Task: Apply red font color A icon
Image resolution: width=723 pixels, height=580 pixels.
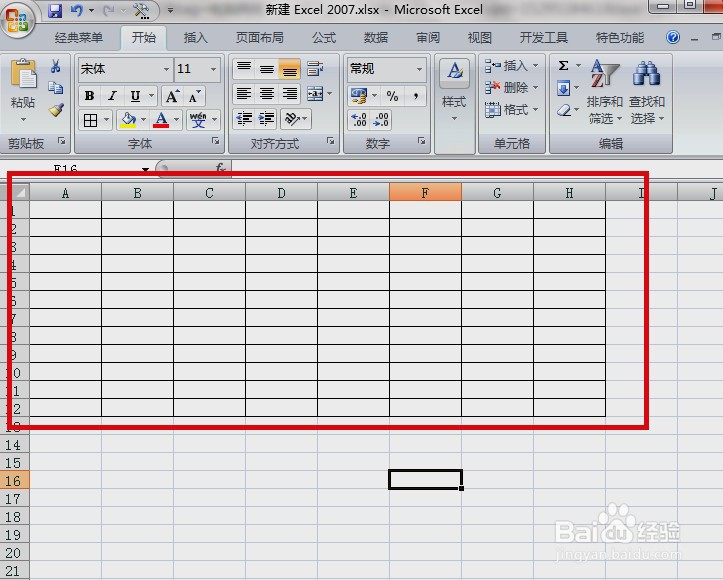Action: click(x=161, y=120)
